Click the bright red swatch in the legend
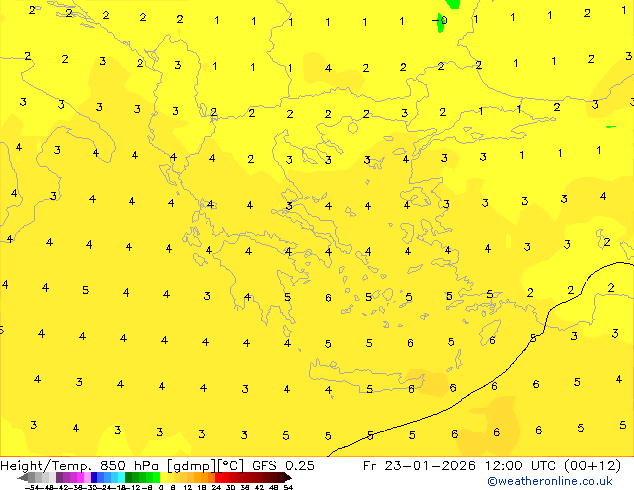 218,477
